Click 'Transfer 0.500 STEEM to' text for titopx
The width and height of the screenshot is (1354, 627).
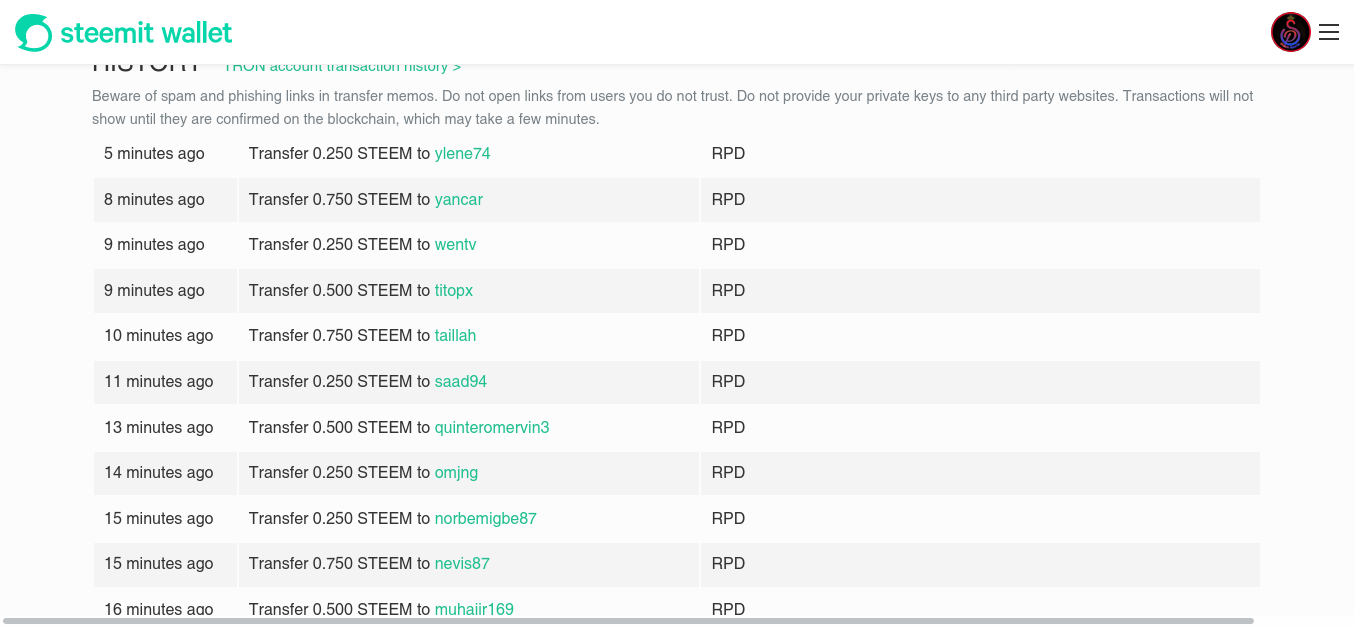[339, 291]
